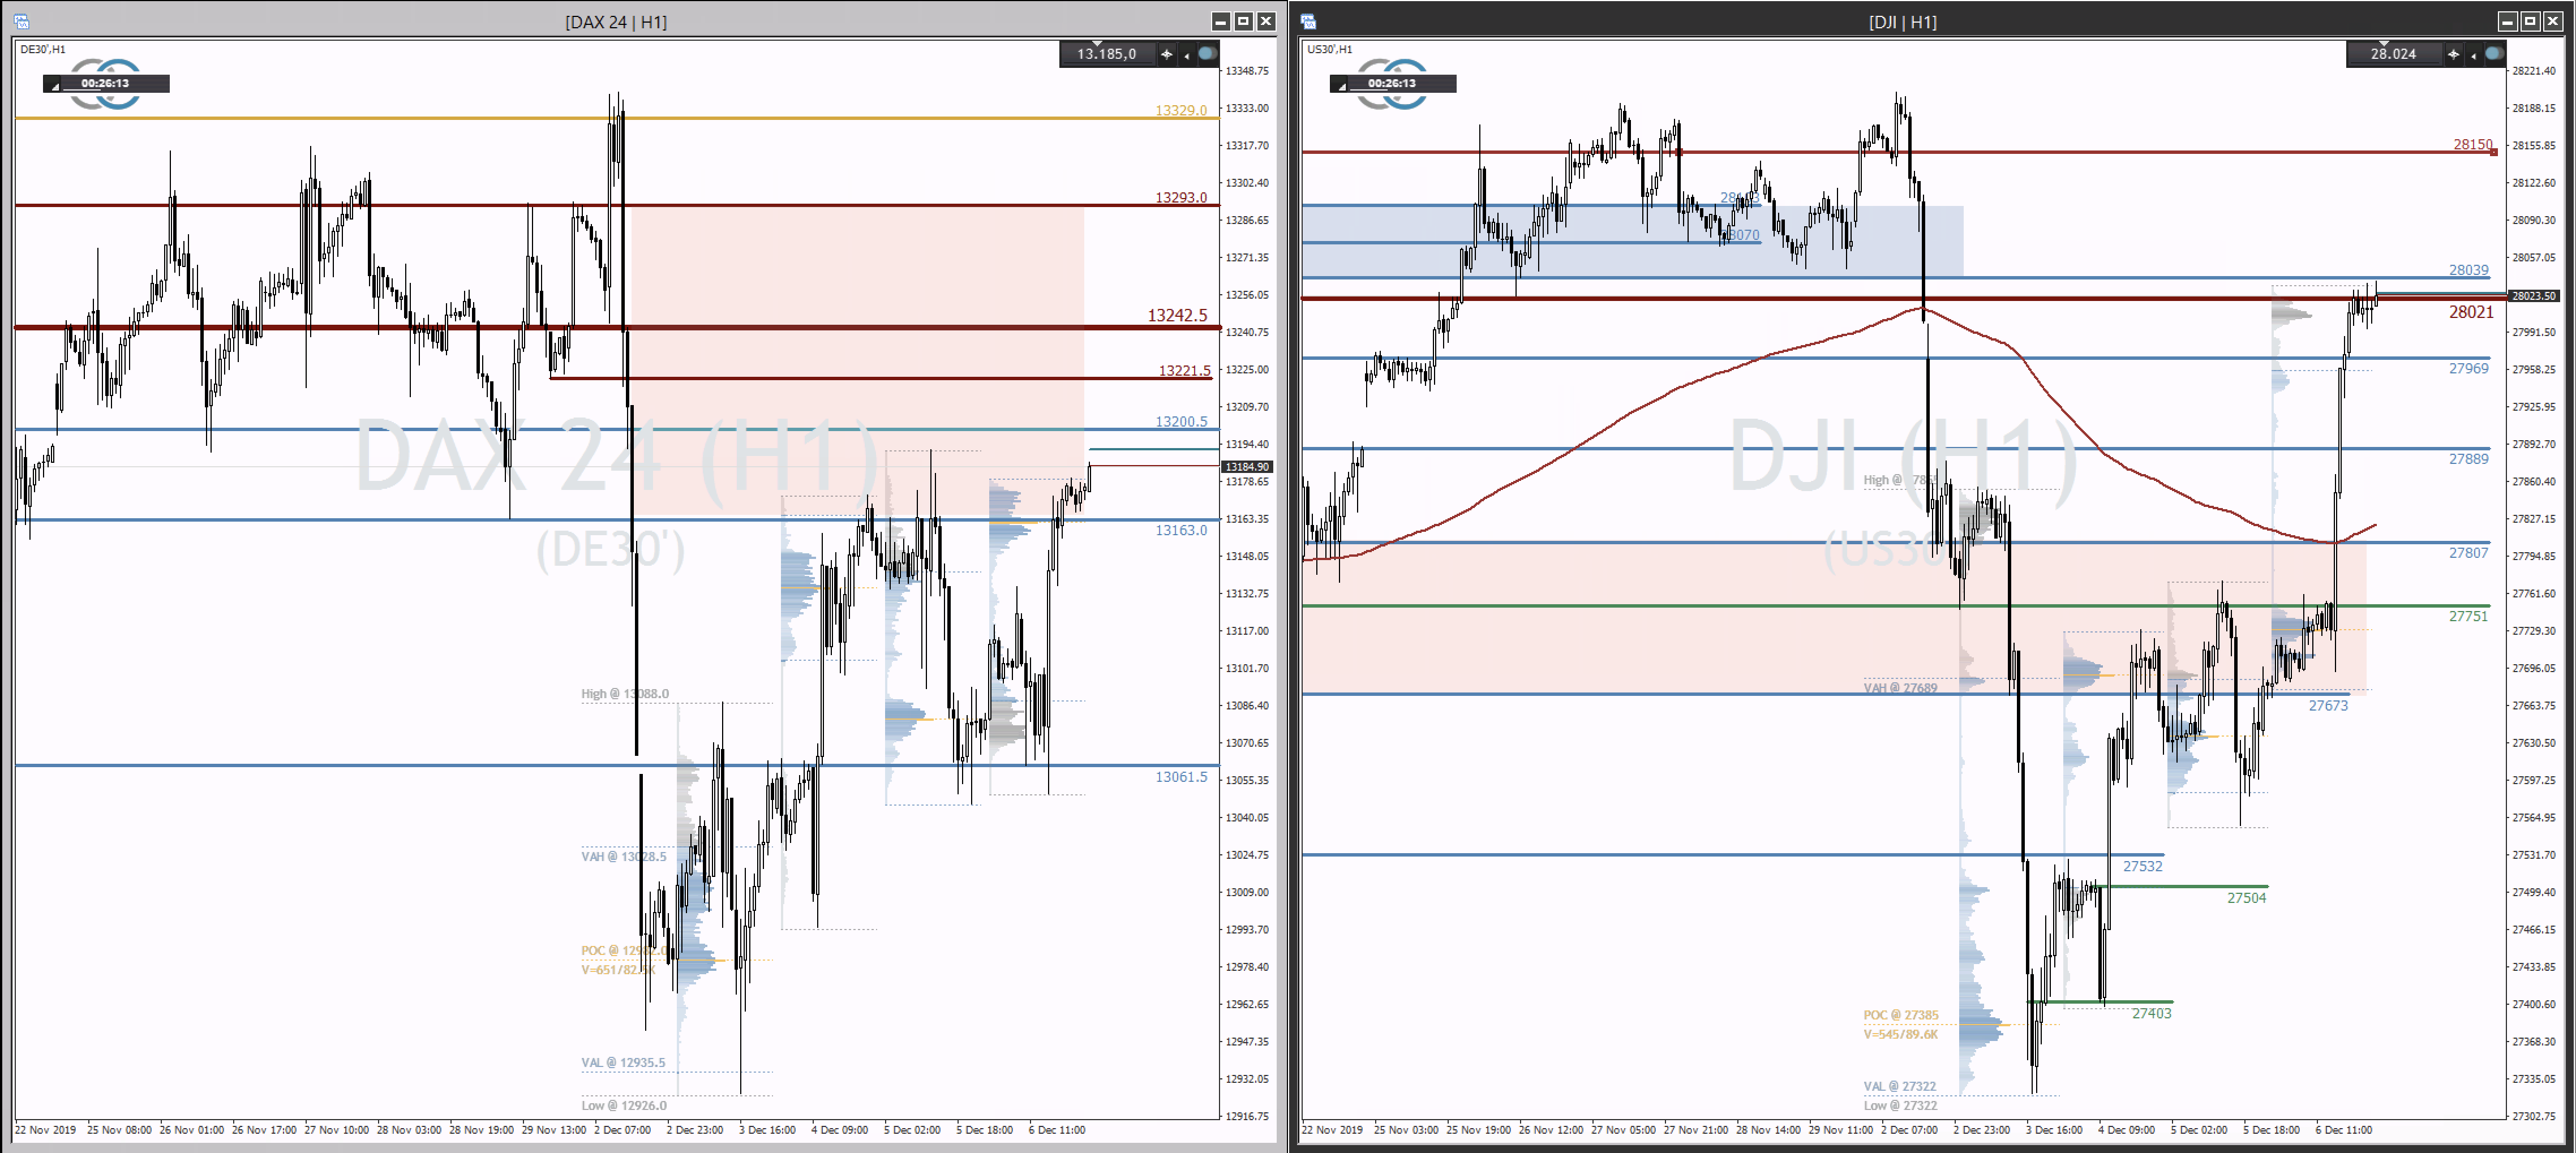Select the 27403 green level label
The height and width of the screenshot is (1153, 2576).
pyautogui.click(x=2151, y=1013)
